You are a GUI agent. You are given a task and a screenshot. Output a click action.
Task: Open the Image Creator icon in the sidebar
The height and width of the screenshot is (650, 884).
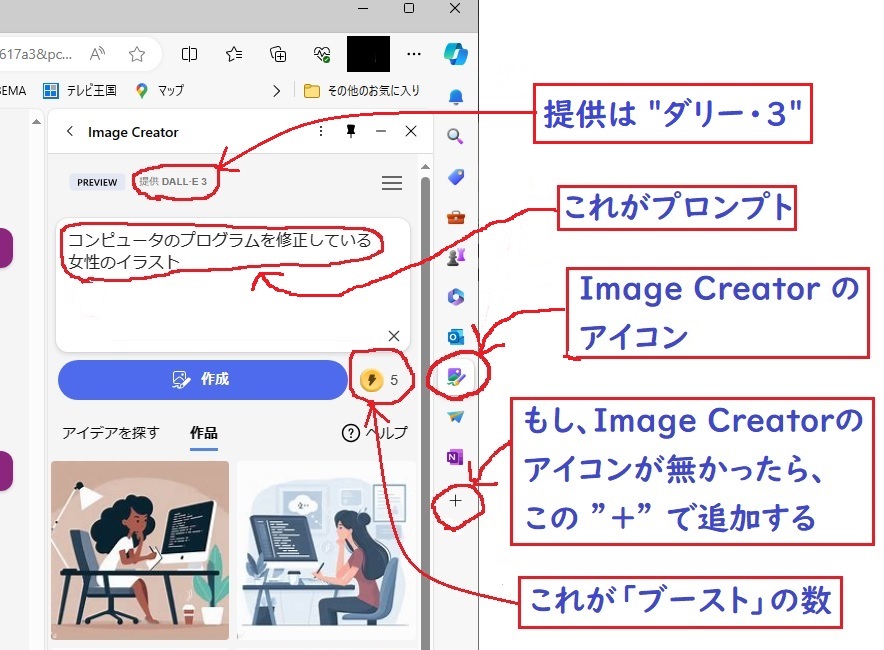pos(456,376)
